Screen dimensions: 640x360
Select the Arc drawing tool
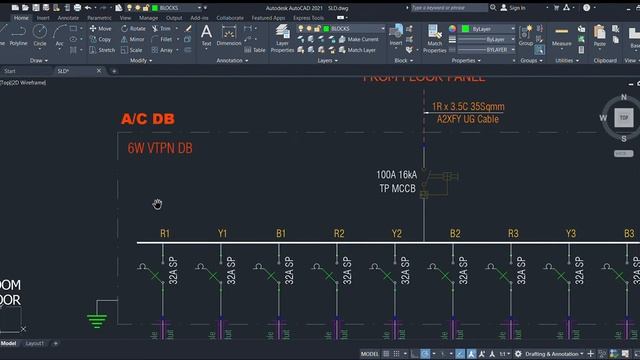pos(60,35)
